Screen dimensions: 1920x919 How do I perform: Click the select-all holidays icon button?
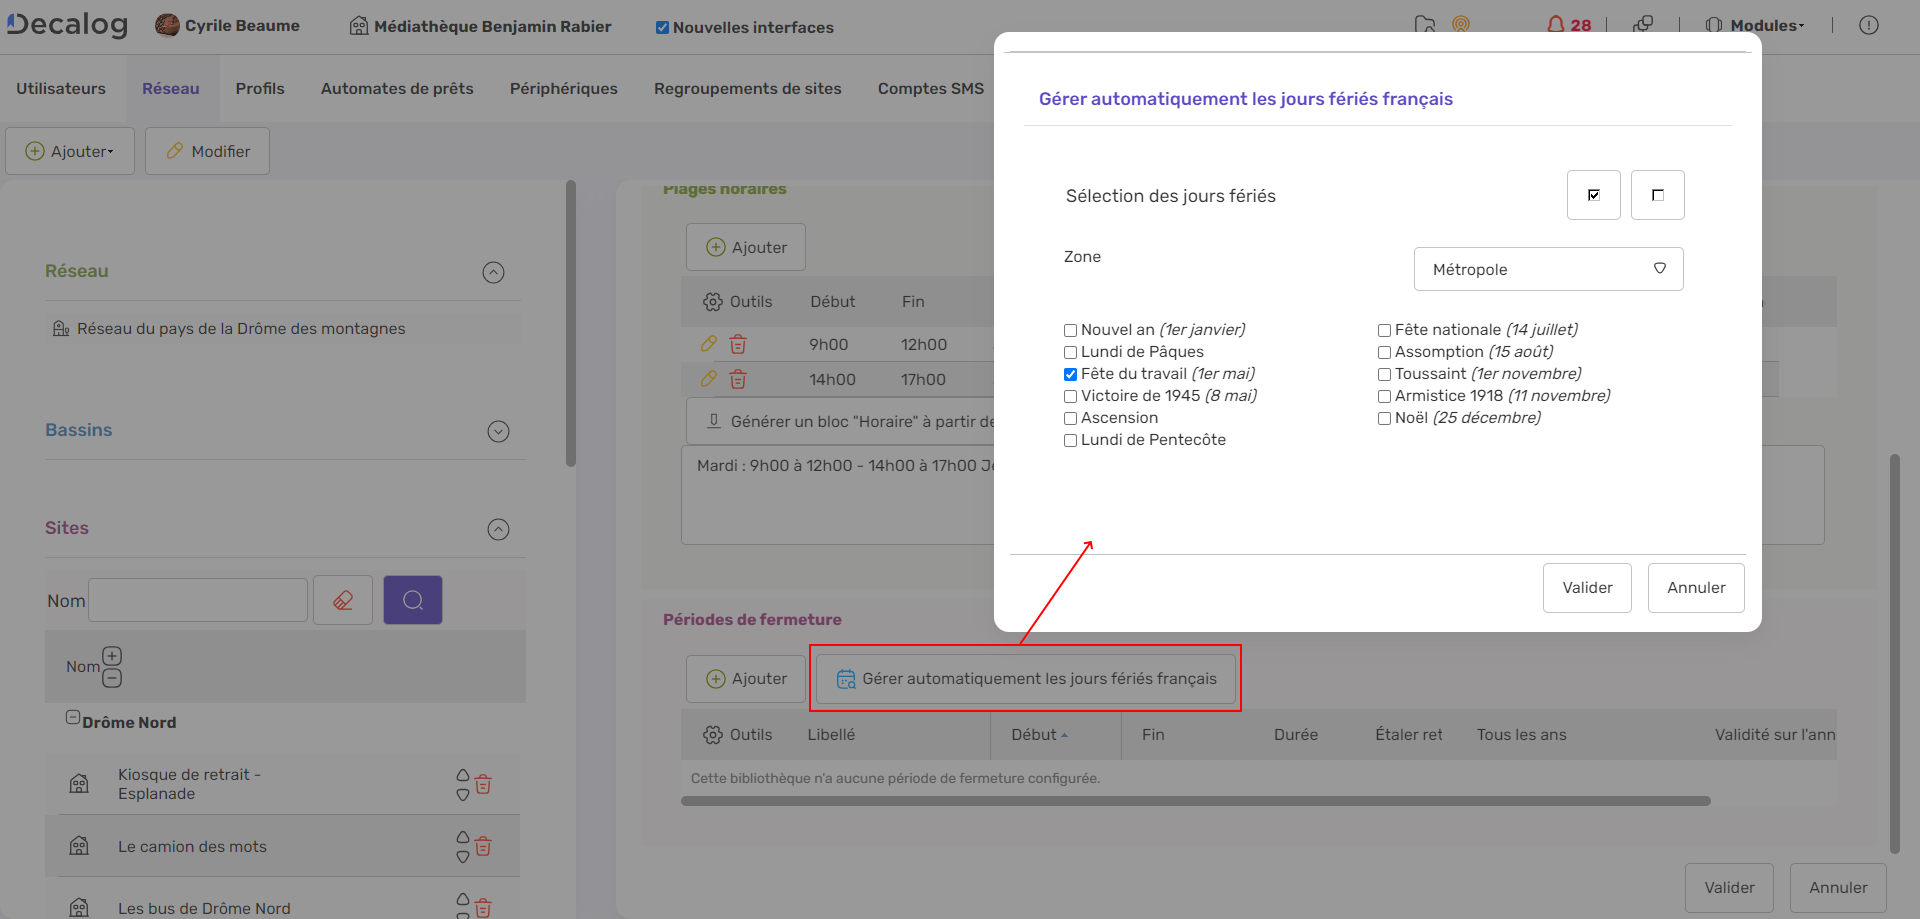pos(1593,195)
